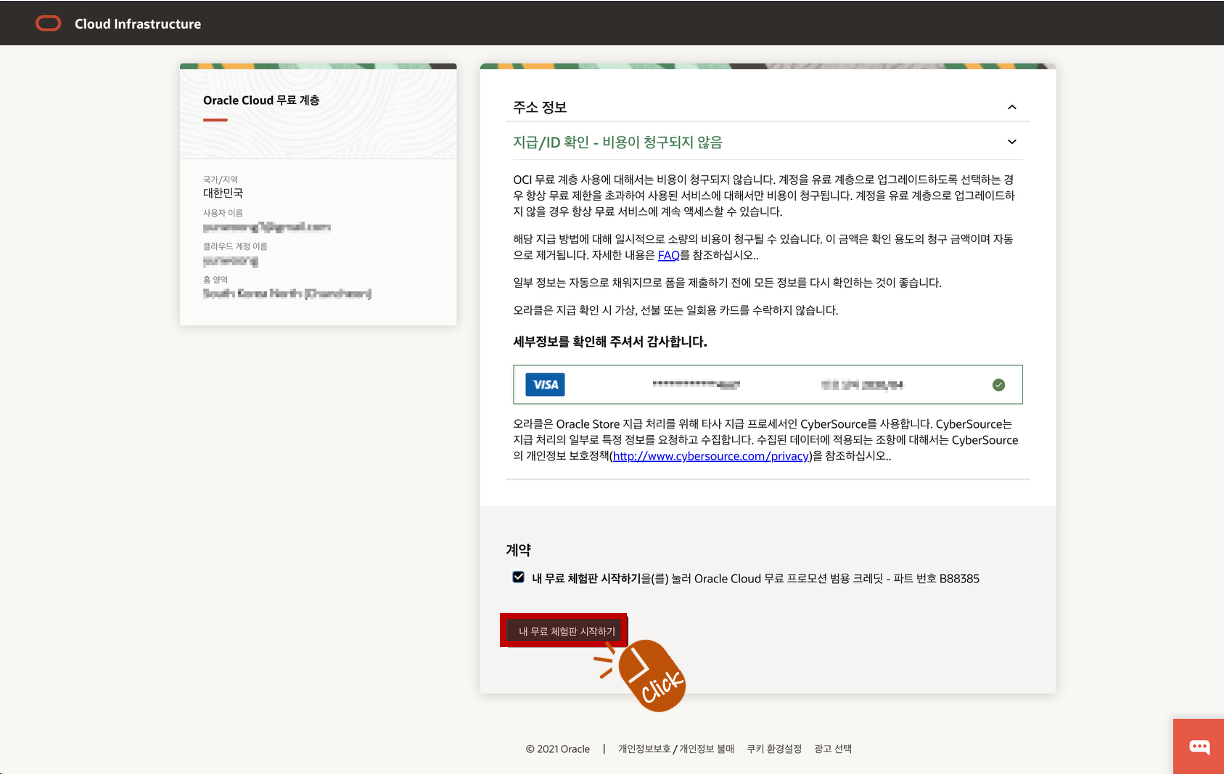The image size is (1224, 774).
Task: Click the VISA card logo
Action: click(x=545, y=384)
